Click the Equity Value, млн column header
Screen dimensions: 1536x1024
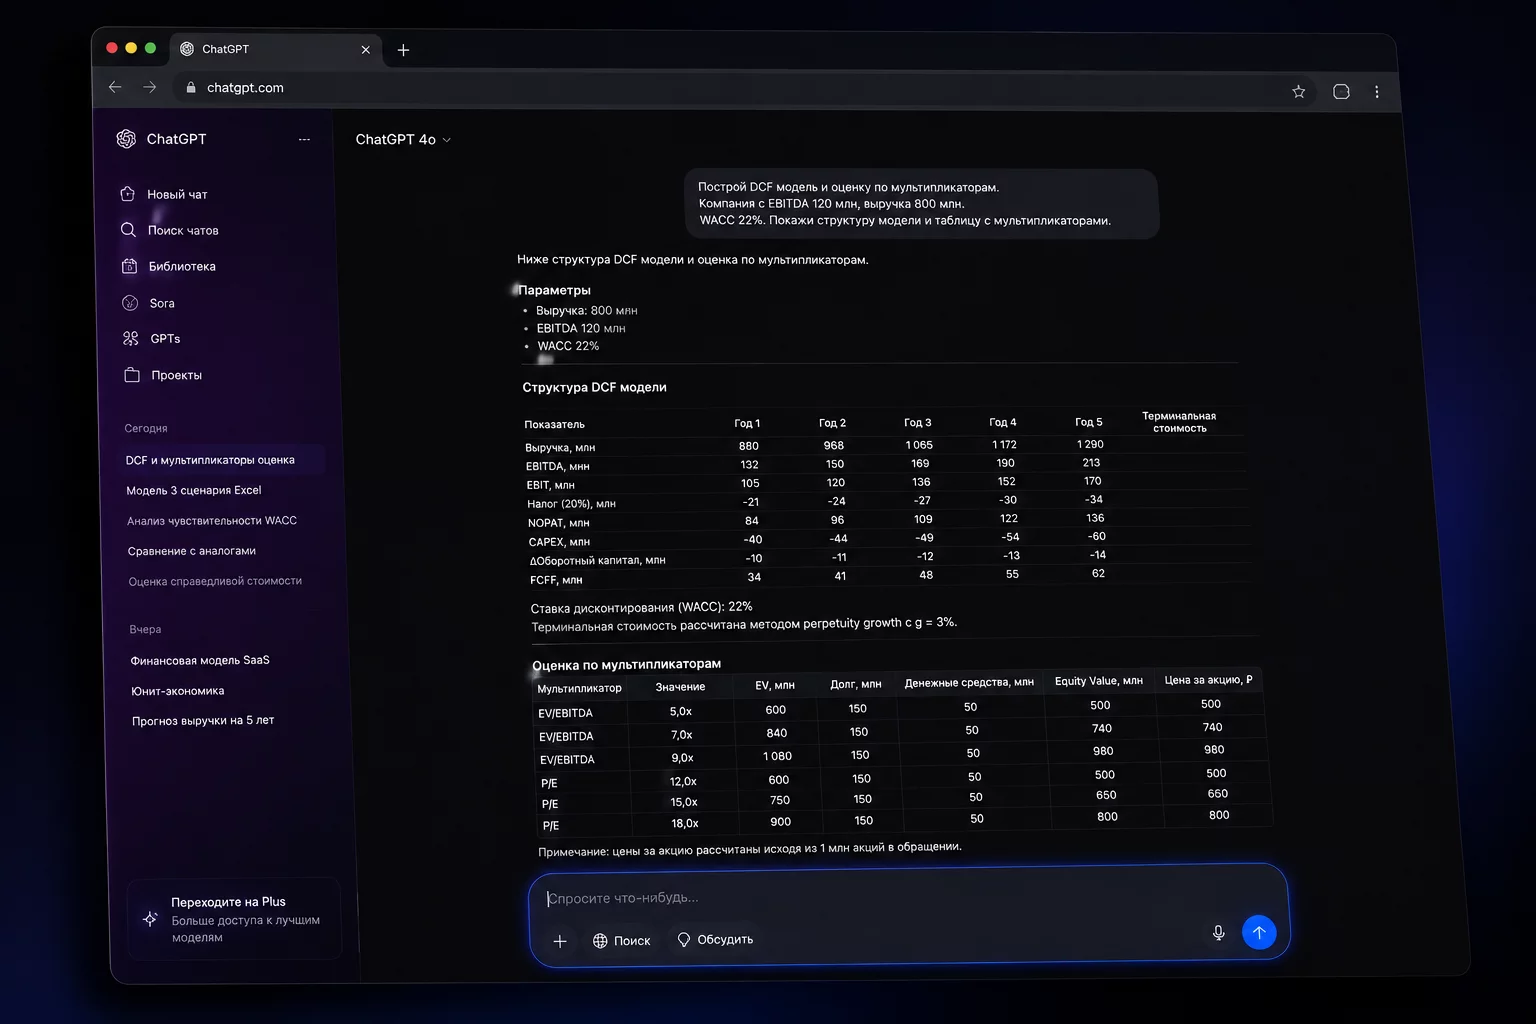(1098, 681)
